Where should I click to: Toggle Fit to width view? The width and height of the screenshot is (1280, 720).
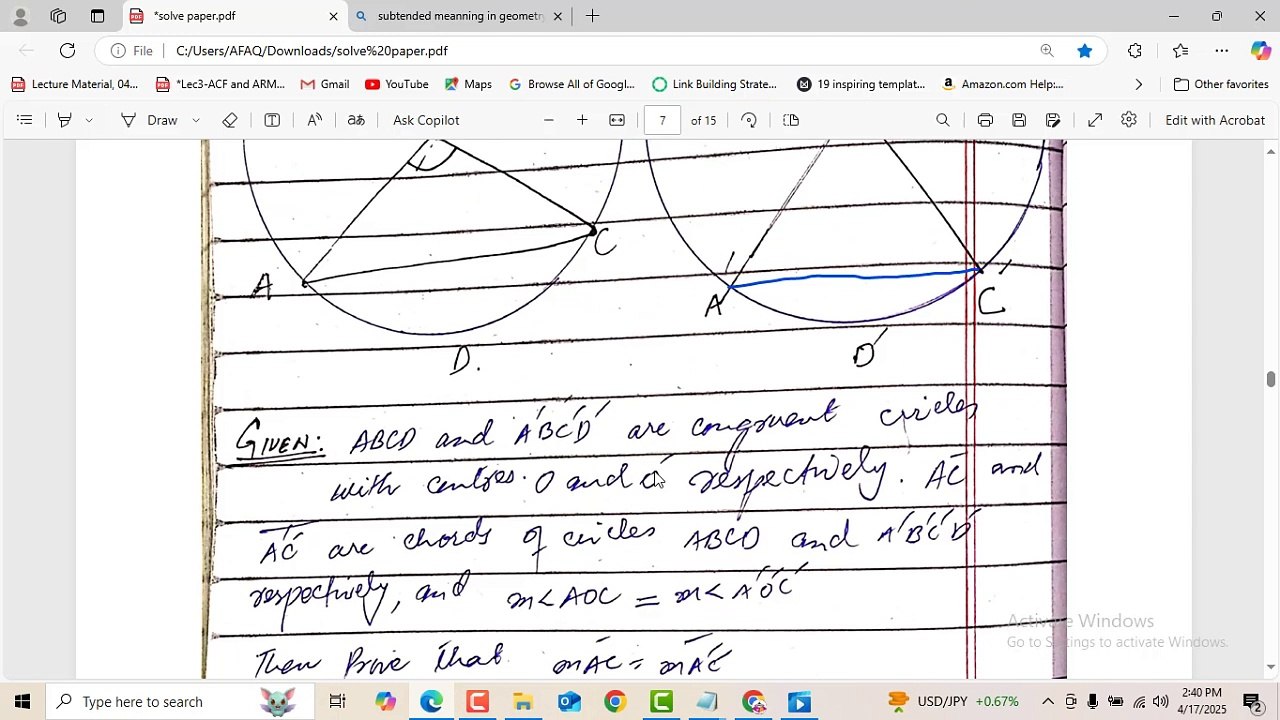click(617, 120)
